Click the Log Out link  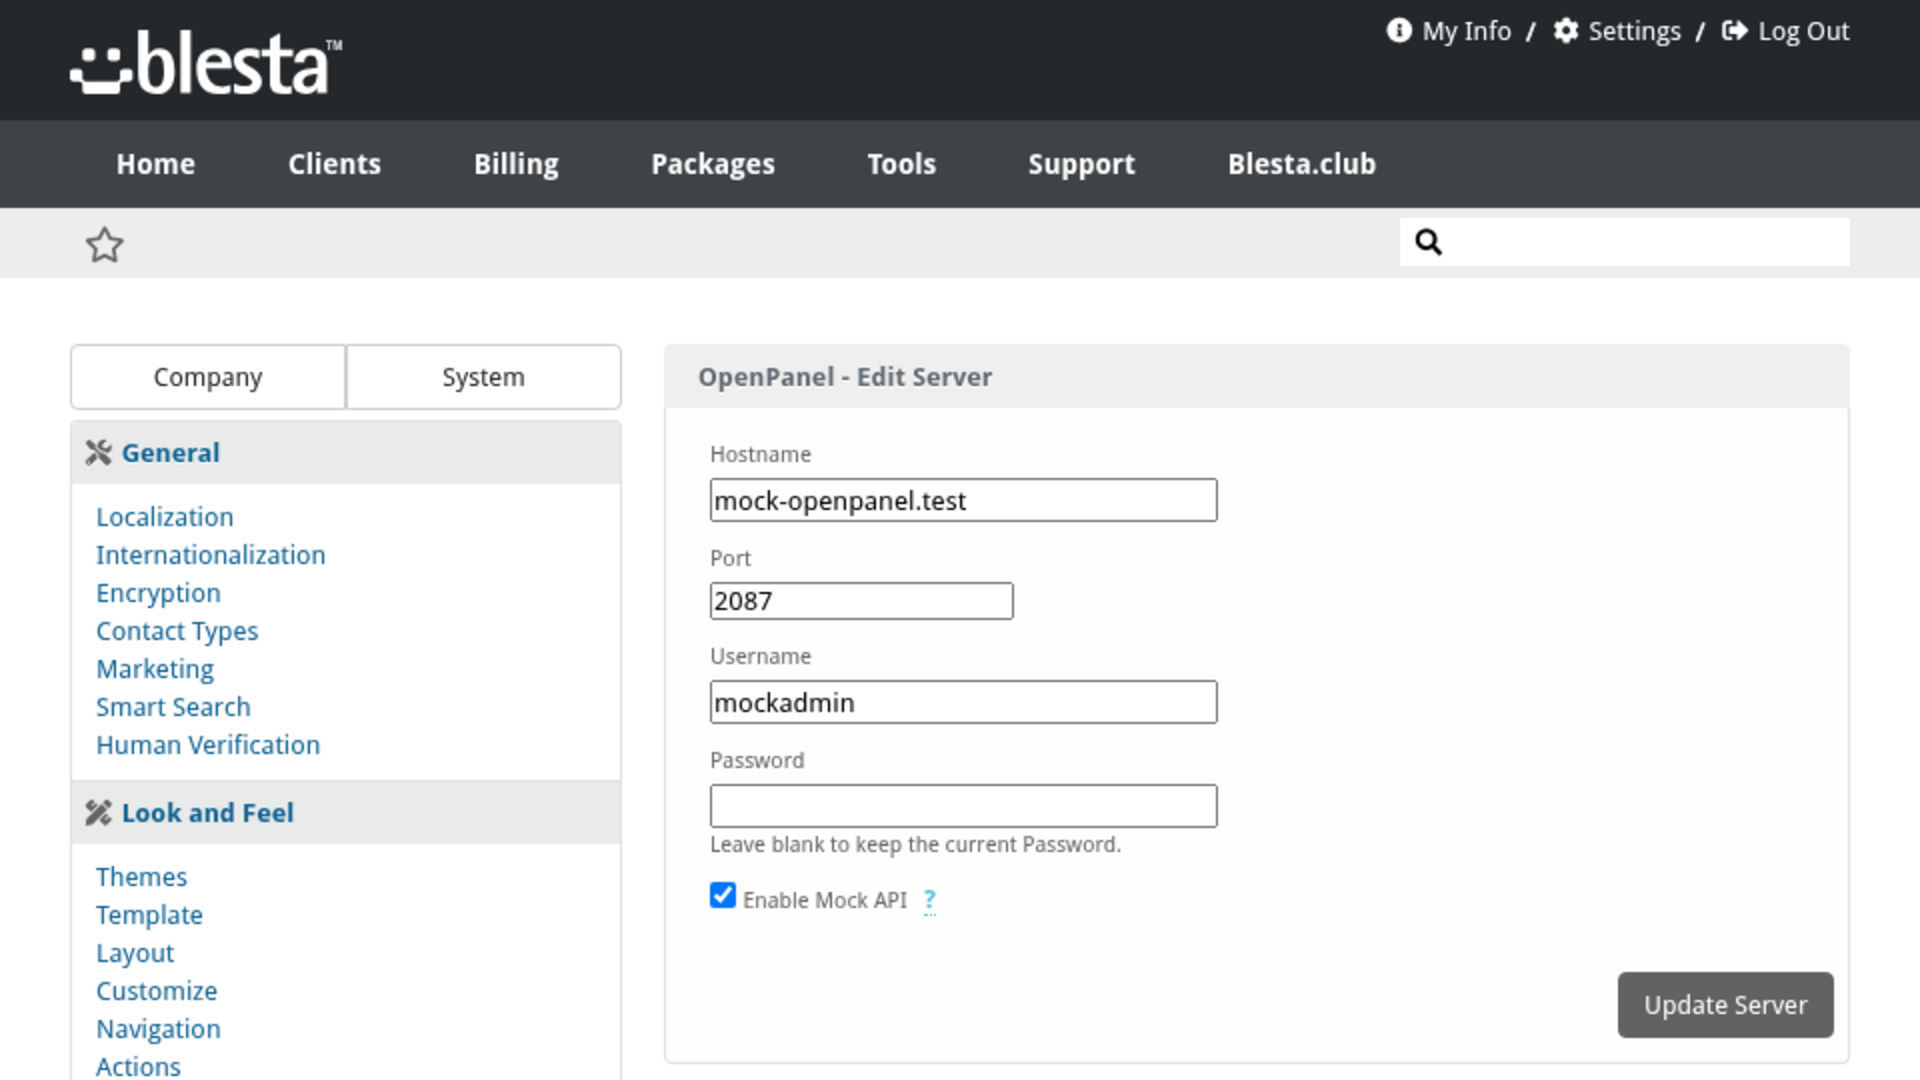1803,31
